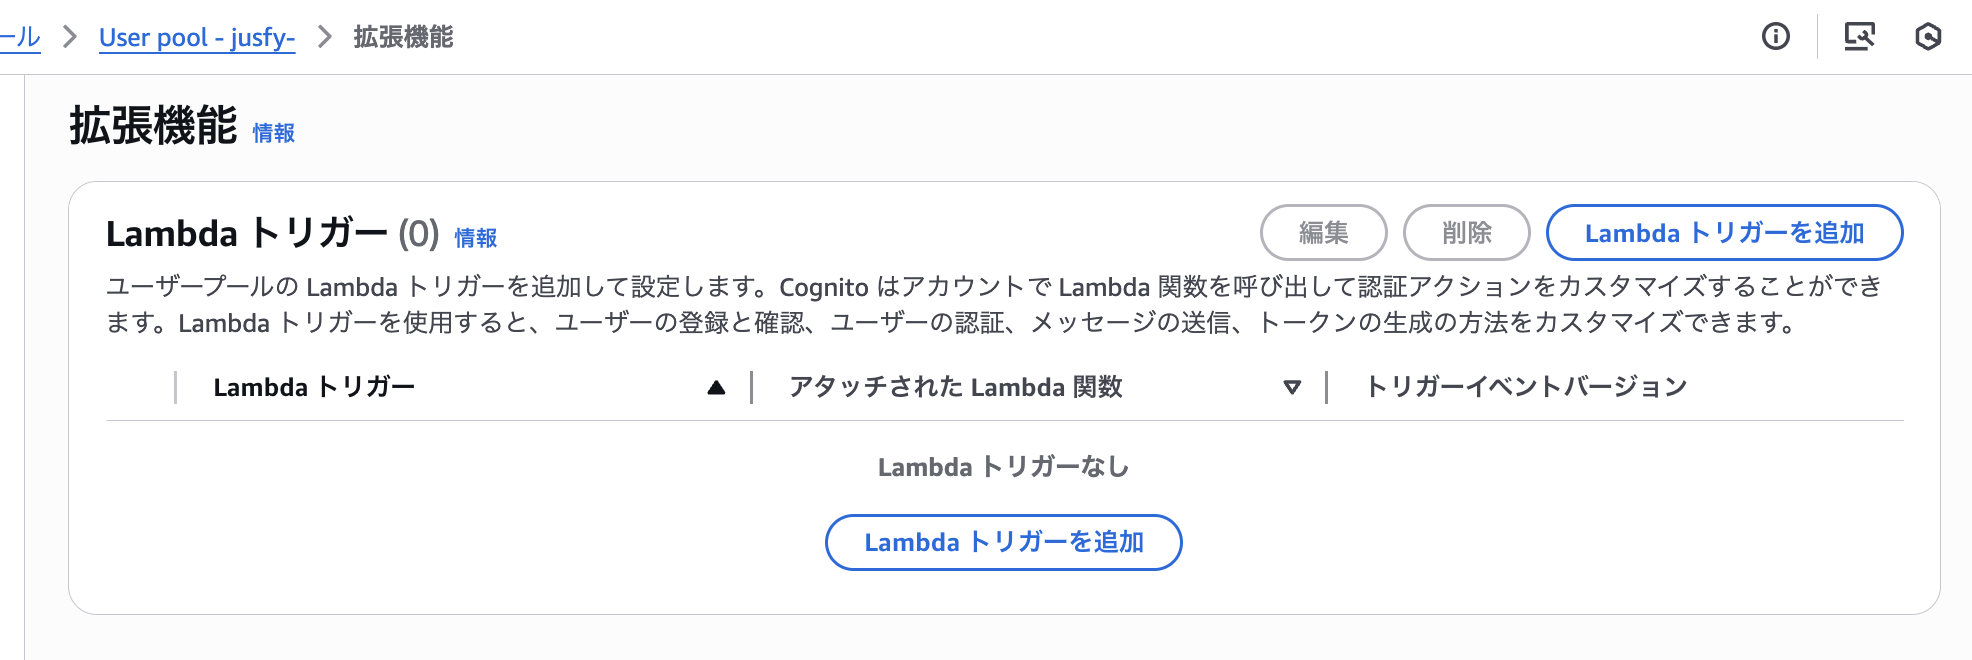The height and width of the screenshot is (660, 1972).
Task: Open the CloudShell tools icon top right
Action: [1860, 37]
